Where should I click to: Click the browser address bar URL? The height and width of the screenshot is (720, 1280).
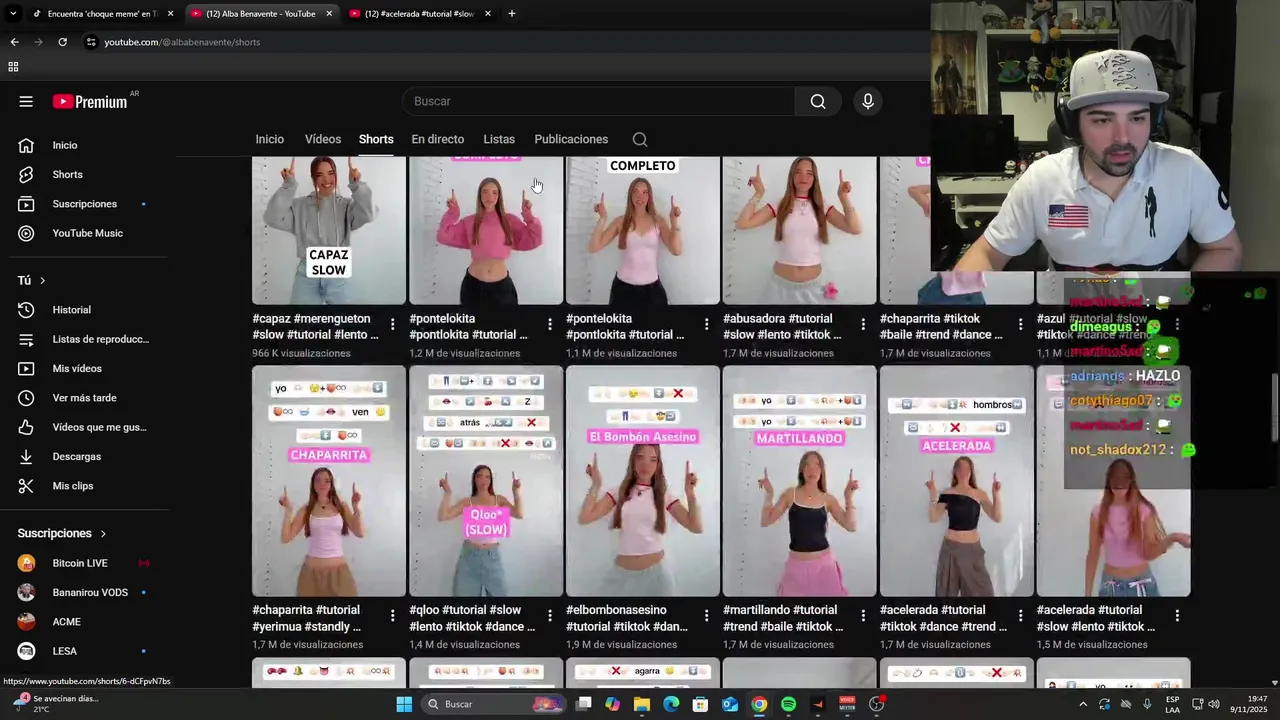[x=182, y=42]
